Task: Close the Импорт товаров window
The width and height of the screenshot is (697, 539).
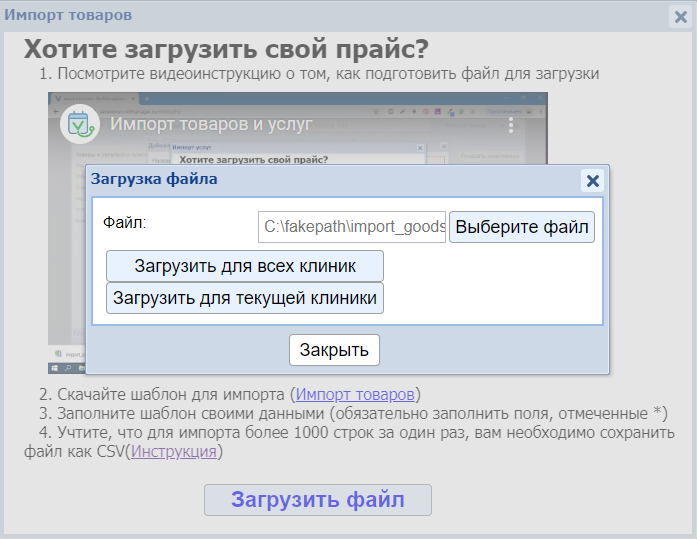Action: point(680,16)
